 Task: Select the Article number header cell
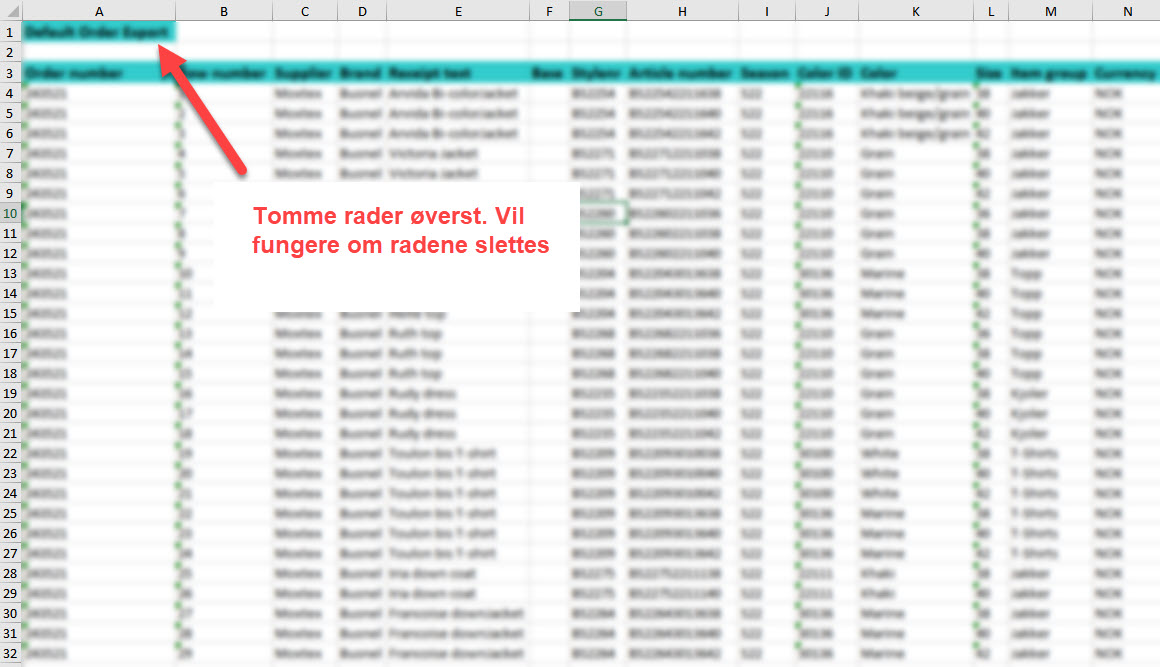682,73
